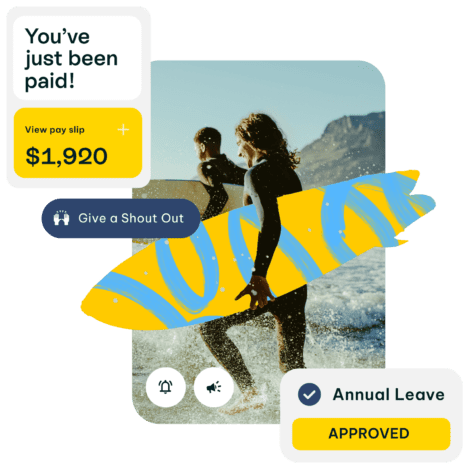468x468 pixels.
Task: Expand pay slip with plus icon
Action: pyautogui.click(x=123, y=129)
